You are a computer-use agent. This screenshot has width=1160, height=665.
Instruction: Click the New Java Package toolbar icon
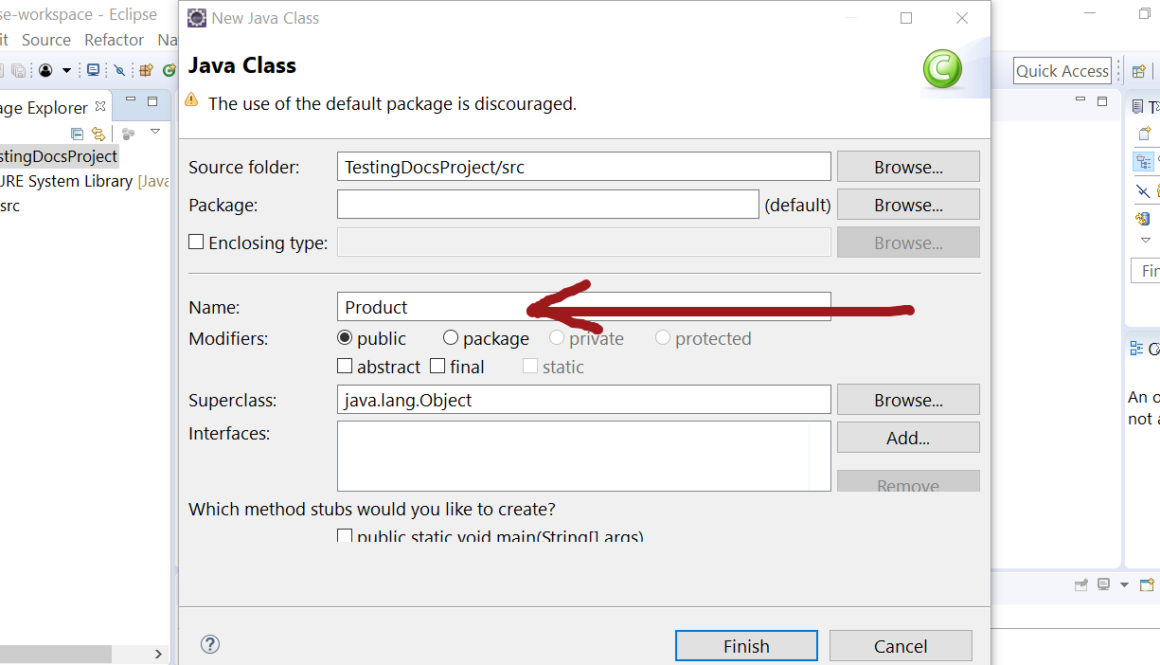(x=146, y=70)
